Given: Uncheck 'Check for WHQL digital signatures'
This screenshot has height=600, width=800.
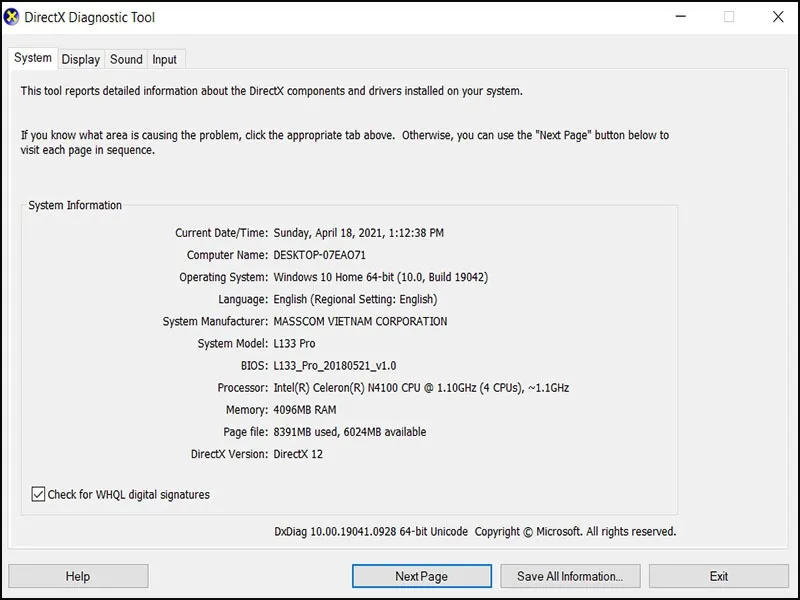Looking at the screenshot, I should coord(38,494).
